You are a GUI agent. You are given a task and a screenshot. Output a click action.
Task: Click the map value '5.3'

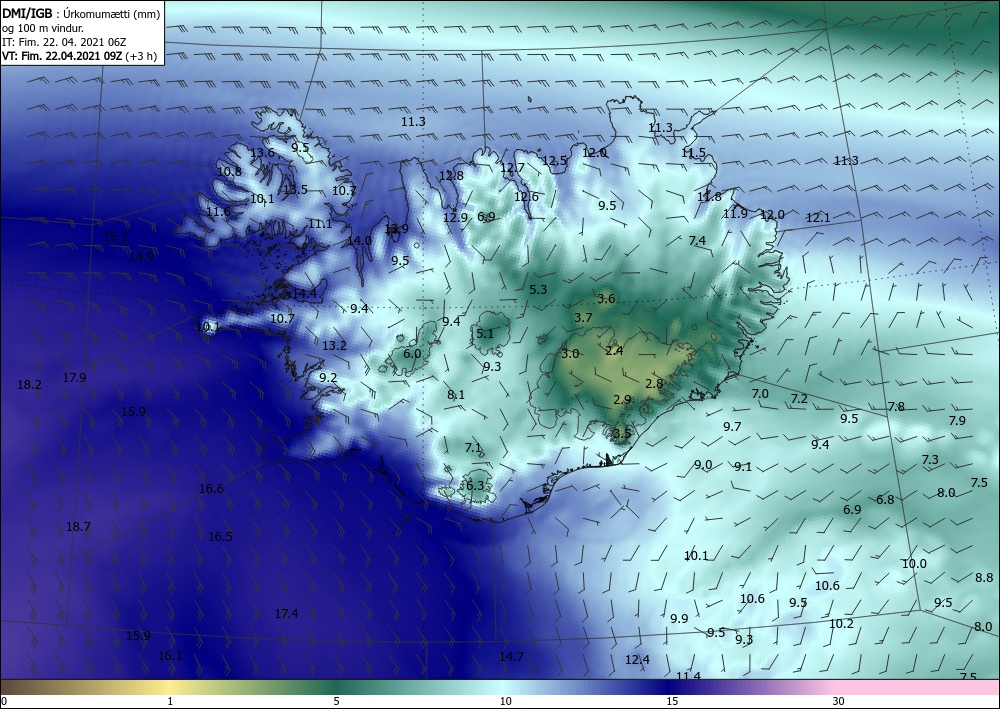[x=538, y=289]
